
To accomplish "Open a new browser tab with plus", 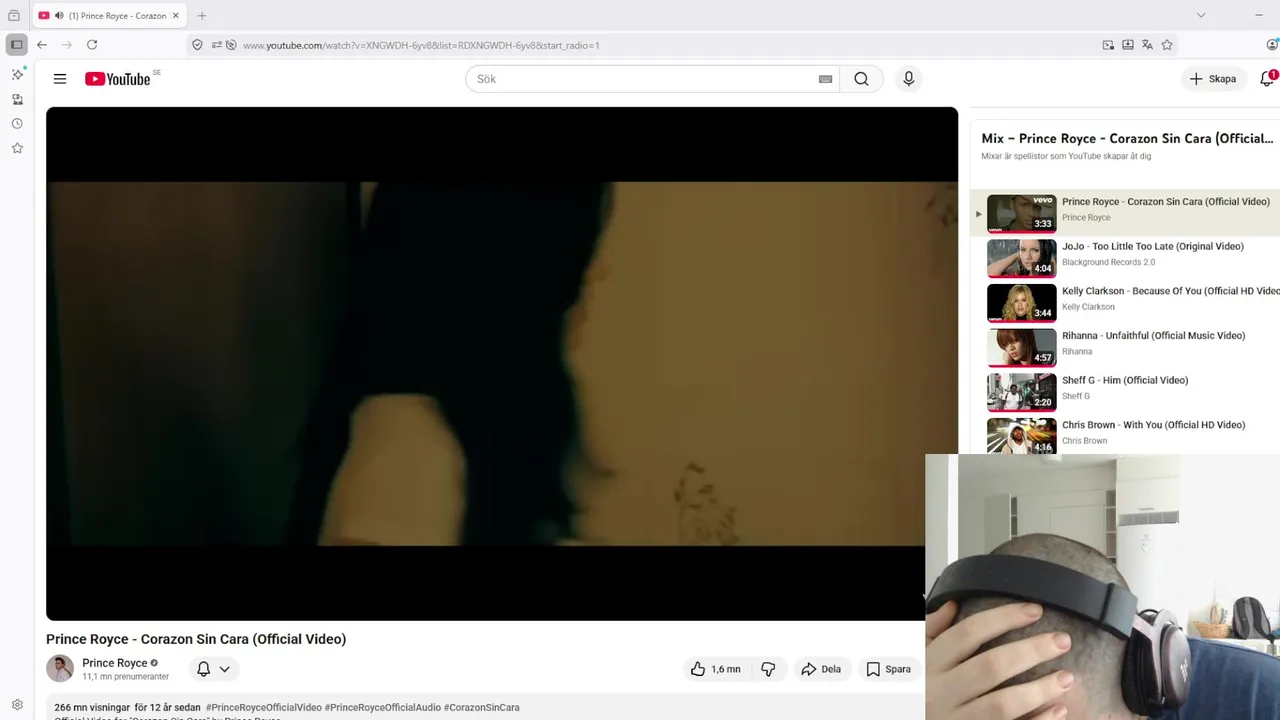I will pyautogui.click(x=202, y=16).
